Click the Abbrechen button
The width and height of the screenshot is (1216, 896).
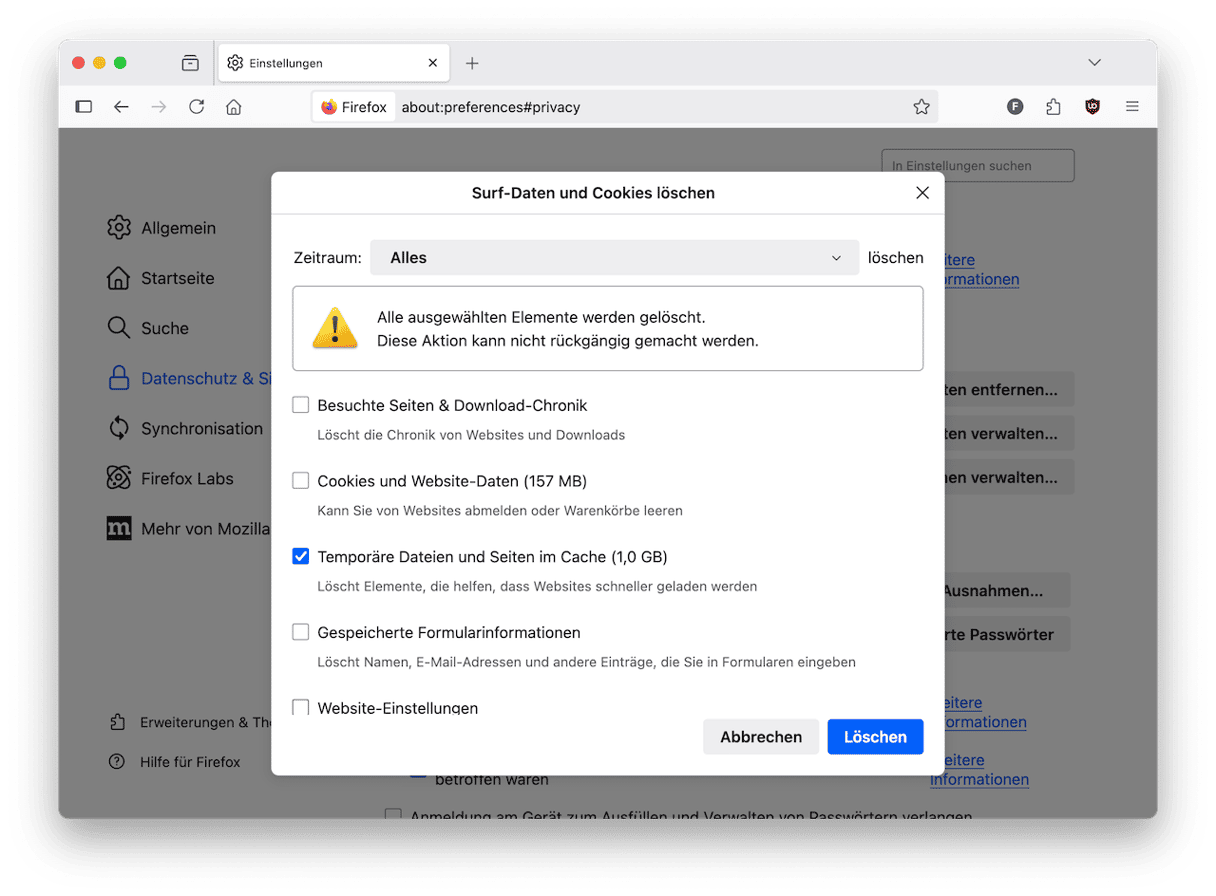761,737
